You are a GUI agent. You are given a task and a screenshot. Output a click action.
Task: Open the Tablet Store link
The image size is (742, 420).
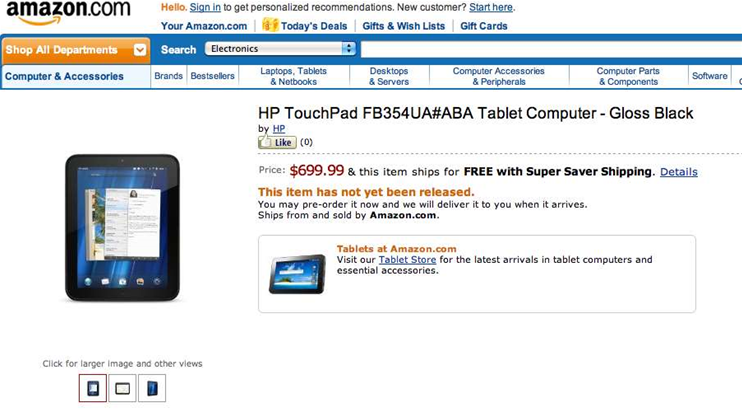coord(407,260)
